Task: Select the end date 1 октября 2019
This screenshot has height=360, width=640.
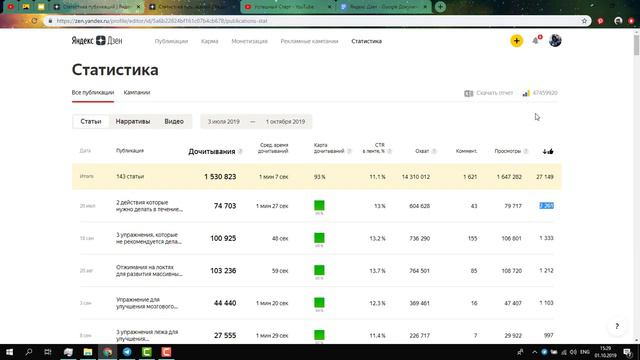Action: 285,122
